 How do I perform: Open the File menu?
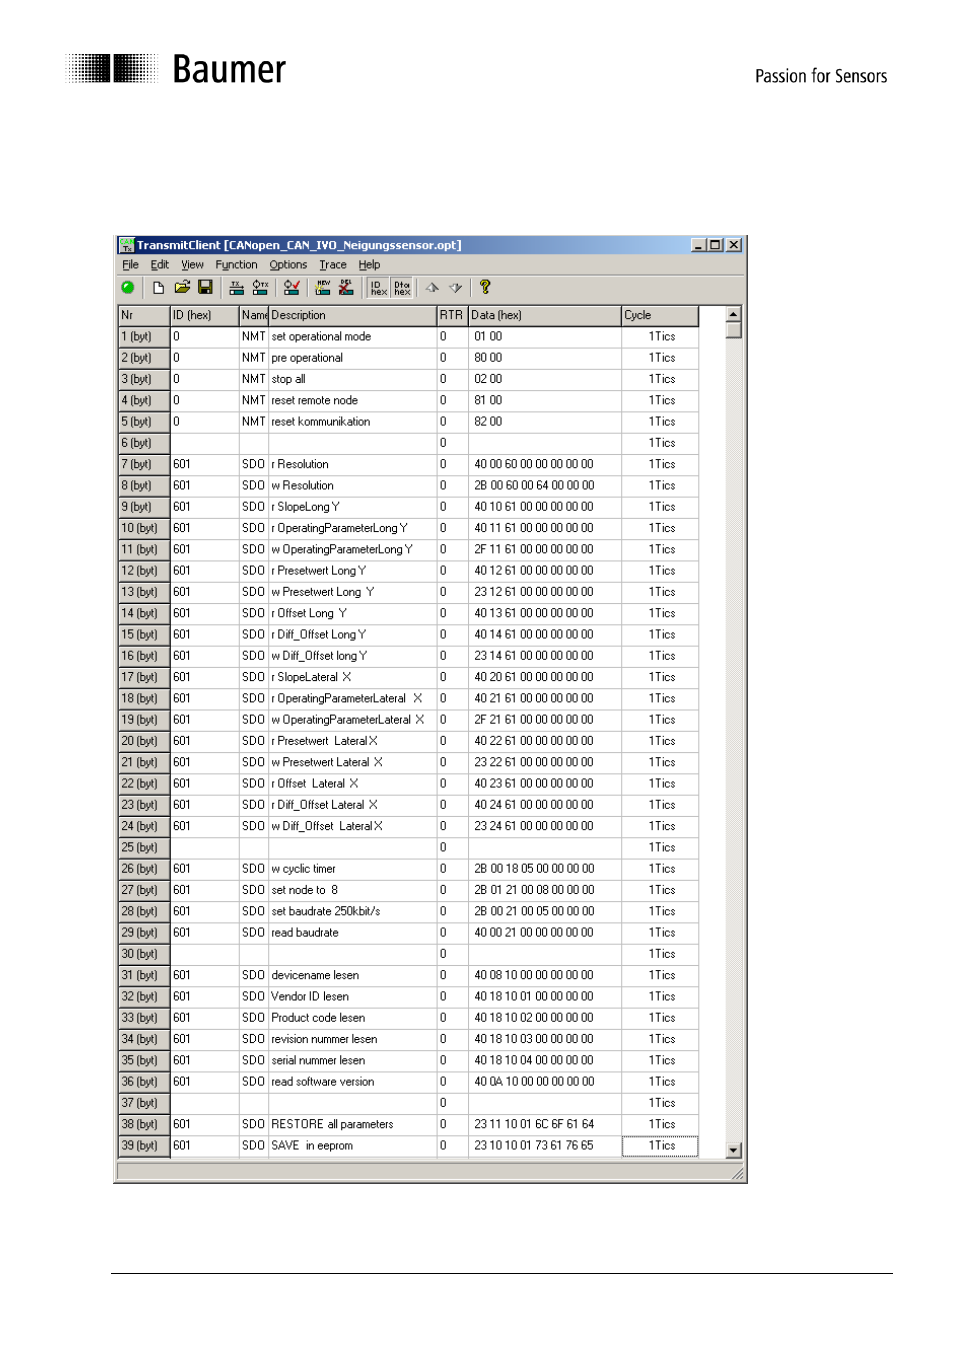(x=130, y=265)
